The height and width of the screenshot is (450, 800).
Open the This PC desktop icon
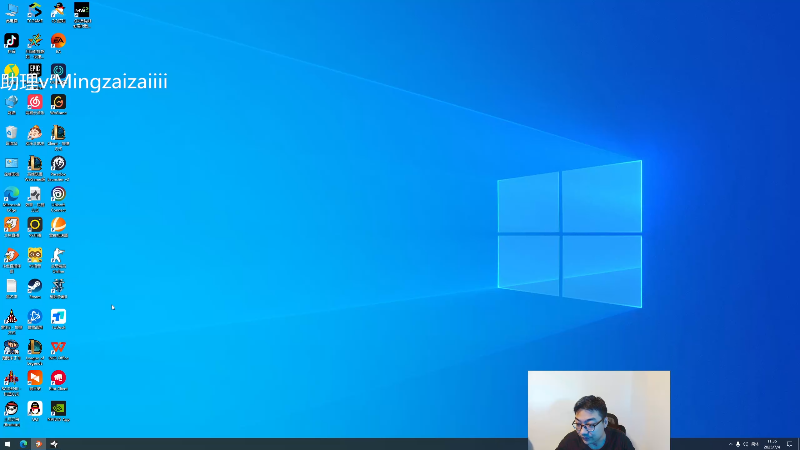(x=11, y=12)
